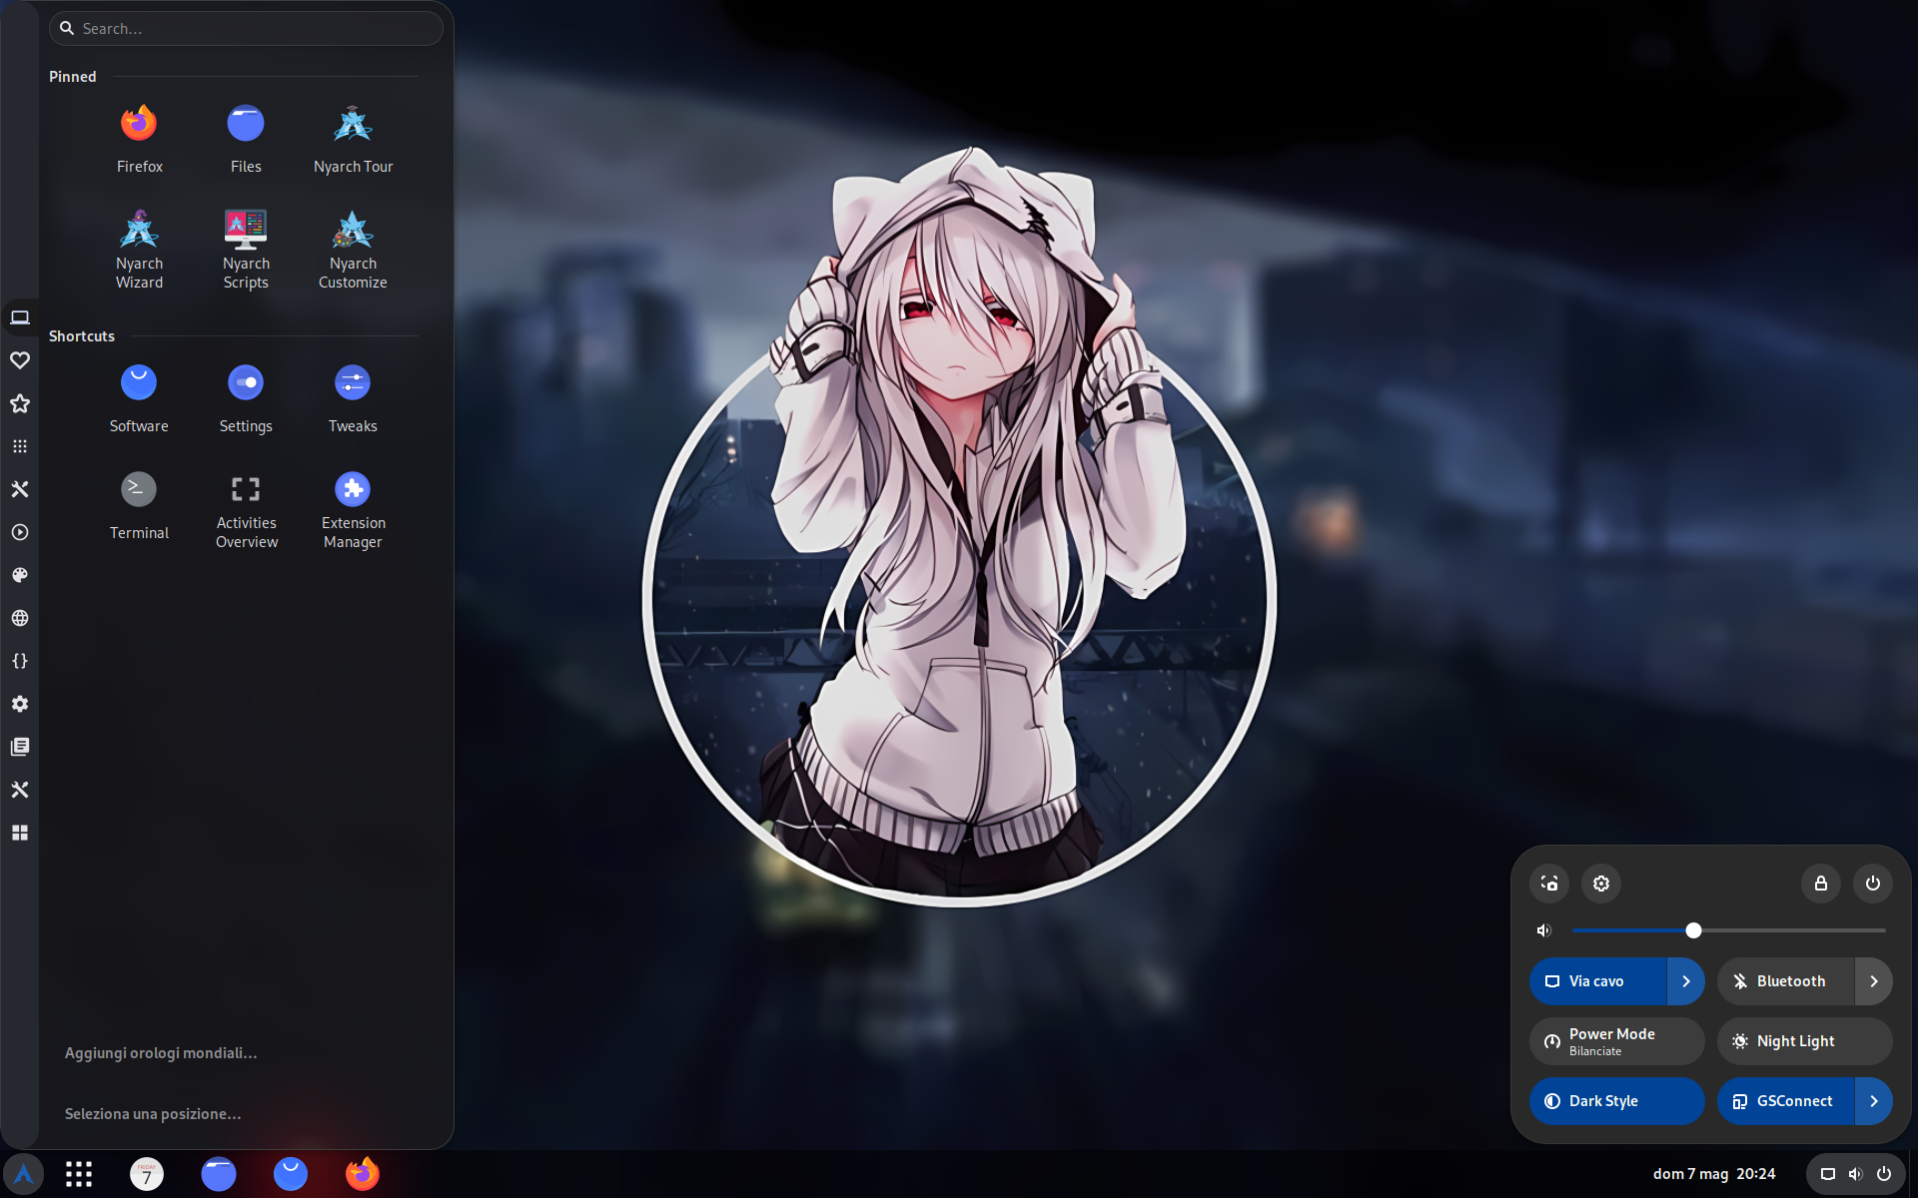Click the menu Search field
Image resolution: width=1918 pixels, height=1198 pixels.
pyautogui.click(x=246, y=28)
